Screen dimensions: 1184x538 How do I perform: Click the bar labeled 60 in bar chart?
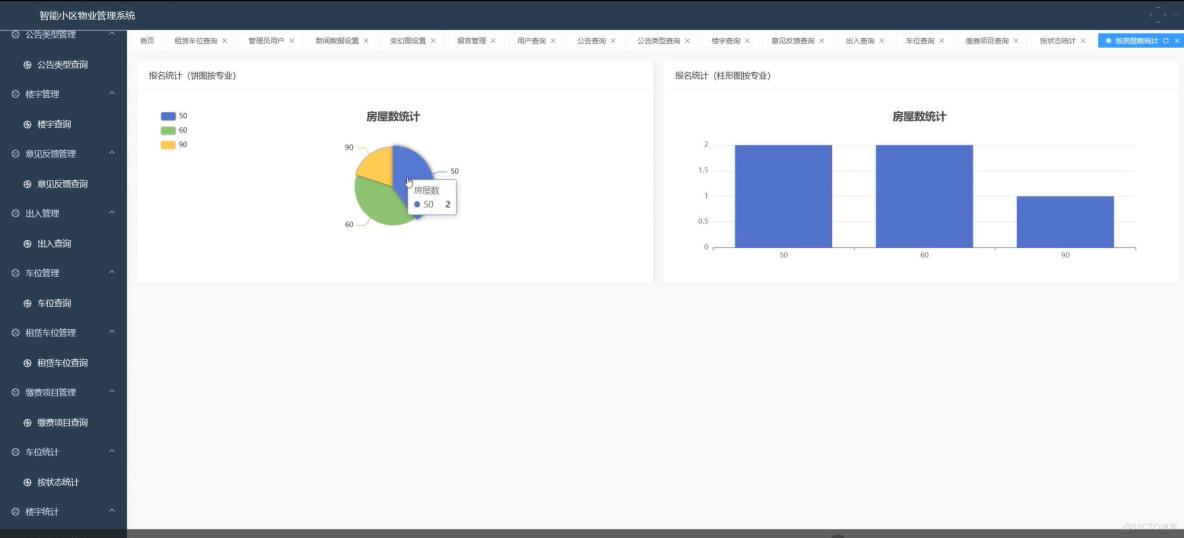pyautogui.click(x=924, y=196)
